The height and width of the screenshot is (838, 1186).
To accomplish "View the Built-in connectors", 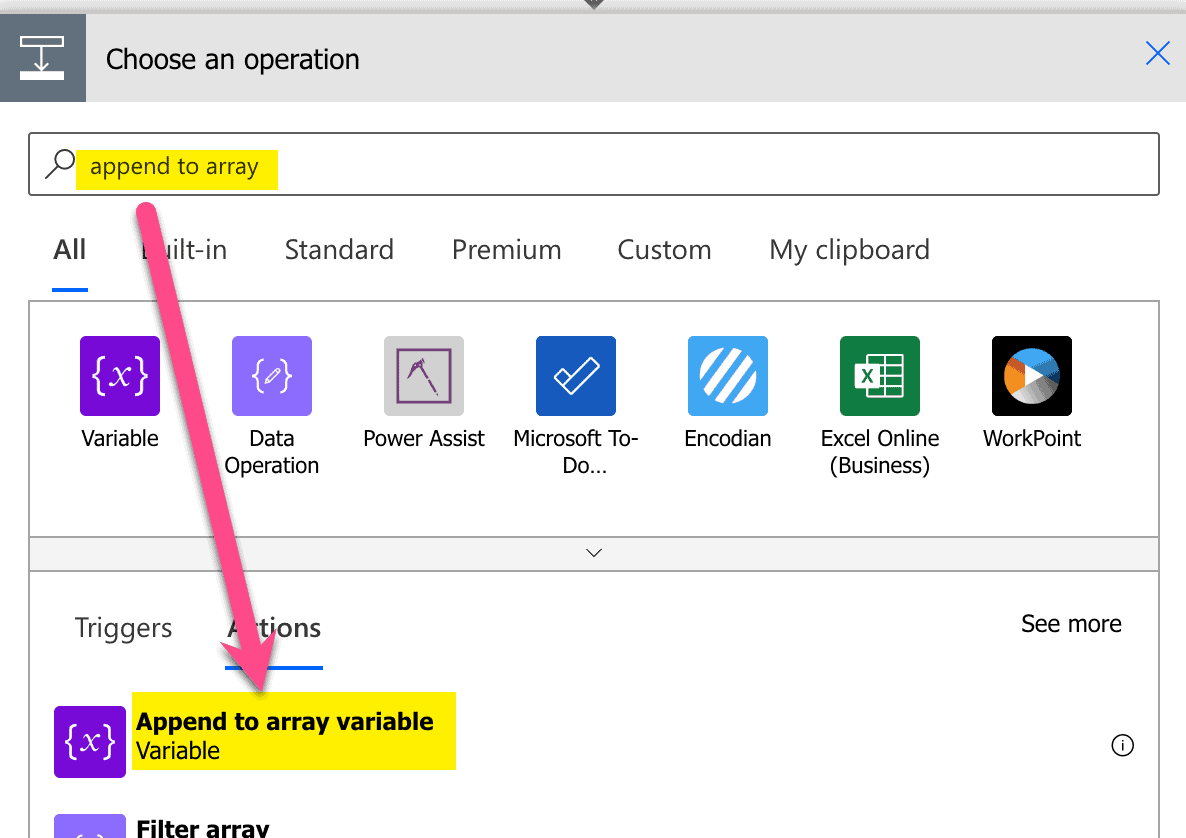I will tap(184, 250).
